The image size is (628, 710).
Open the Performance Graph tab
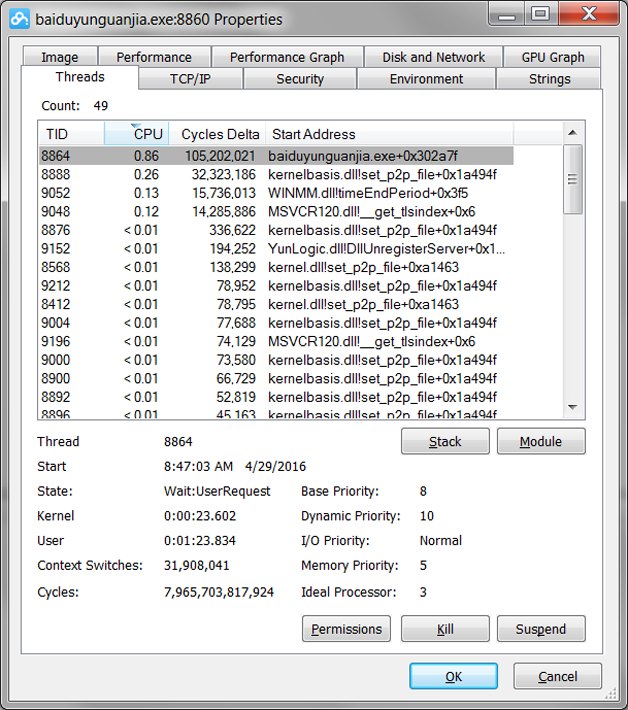287,57
